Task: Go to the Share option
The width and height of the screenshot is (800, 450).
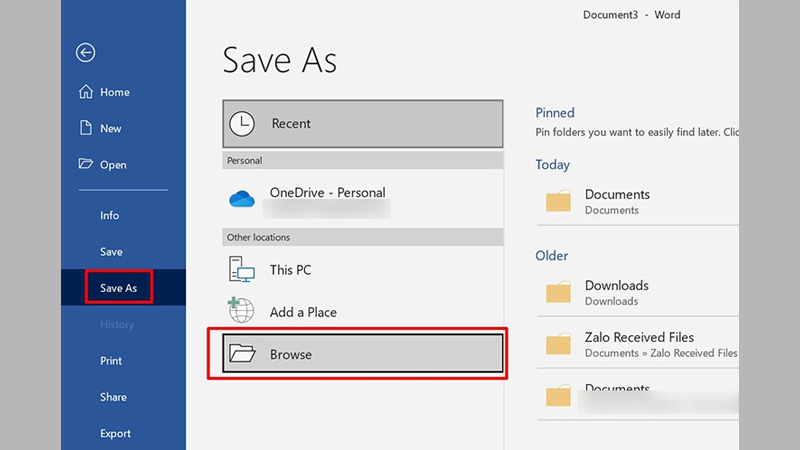Action: [113, 397]
